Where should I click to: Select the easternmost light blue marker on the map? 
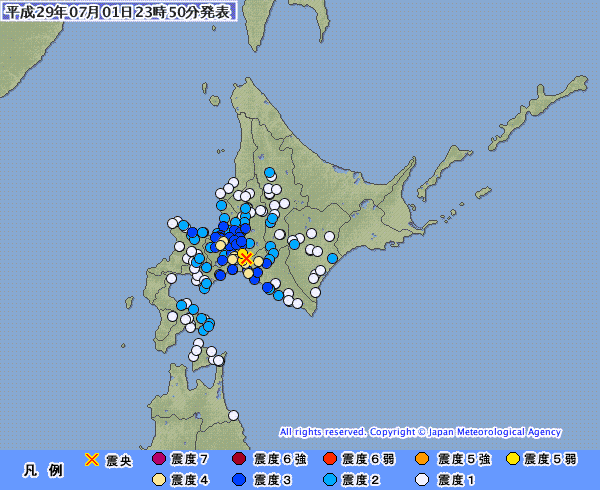pyautogui.click(x=333, y=258)
